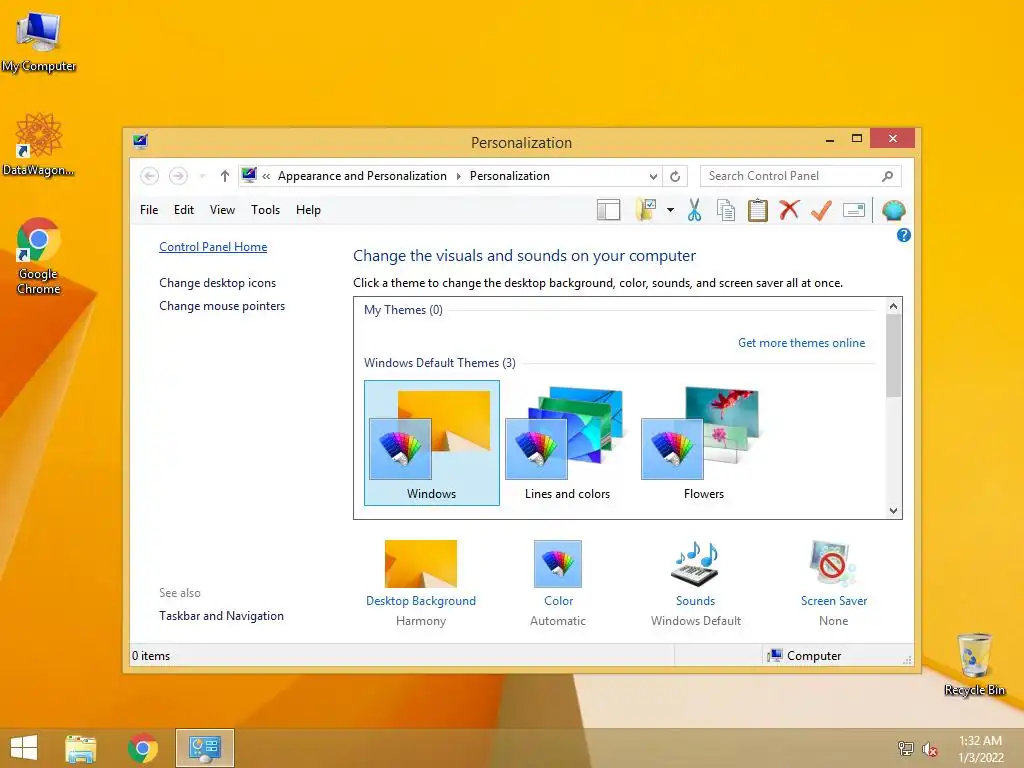Open the Tools menu

click(x=265, y=210)
